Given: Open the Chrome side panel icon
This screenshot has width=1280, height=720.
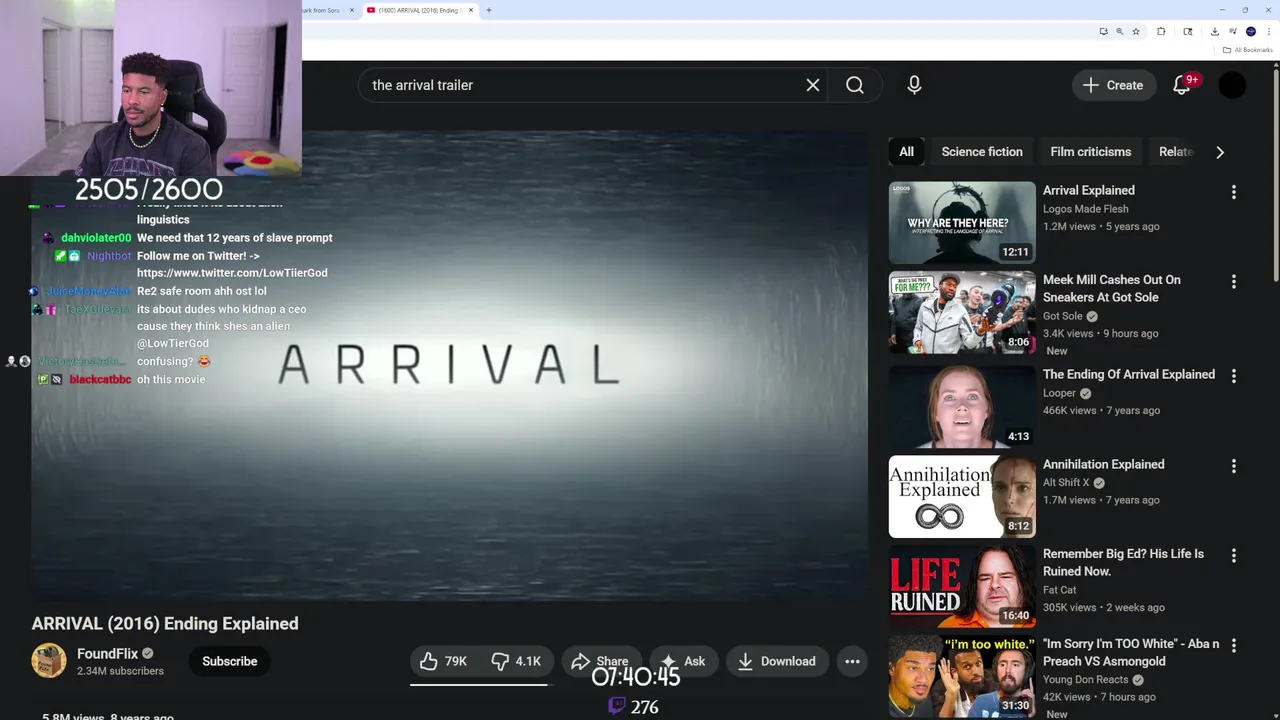Looking at the screenshot, I should [x=1187, y=31].
